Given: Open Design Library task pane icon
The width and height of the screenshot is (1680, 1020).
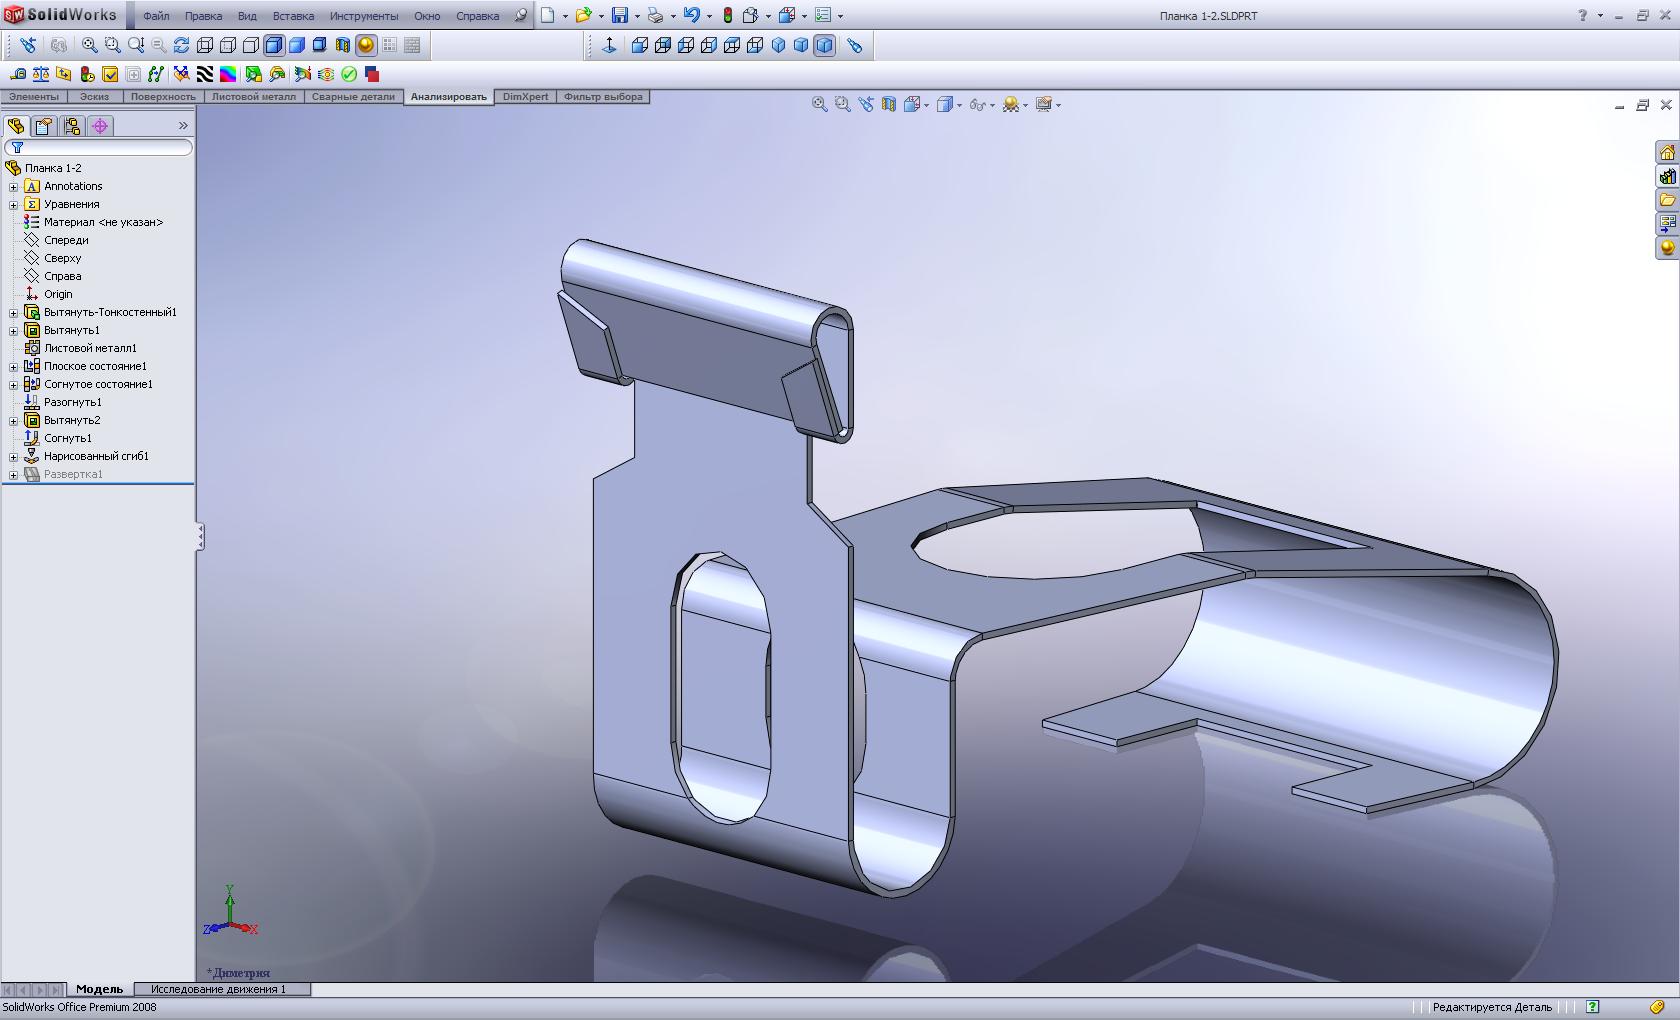Looking at the screenshot, I should [x=1667, y=176].
